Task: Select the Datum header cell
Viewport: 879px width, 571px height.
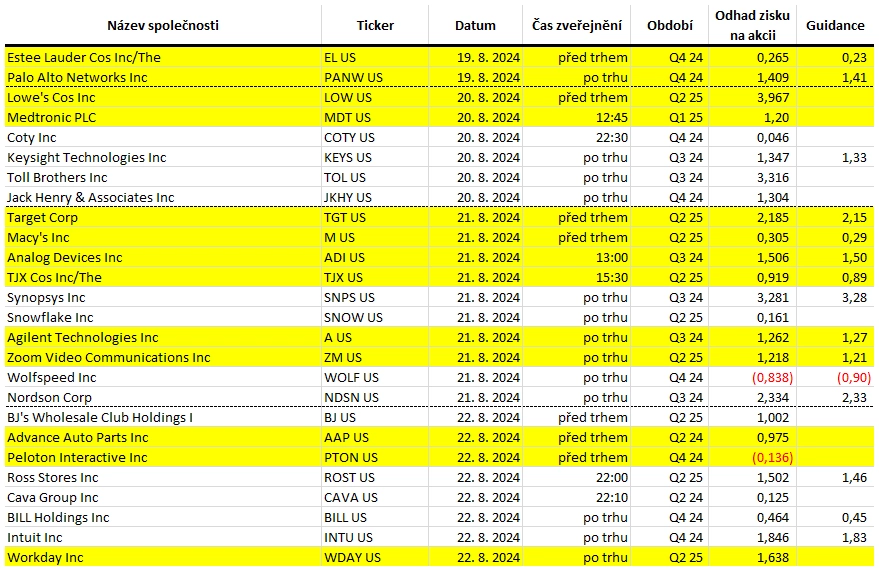Action: point(475,25)
